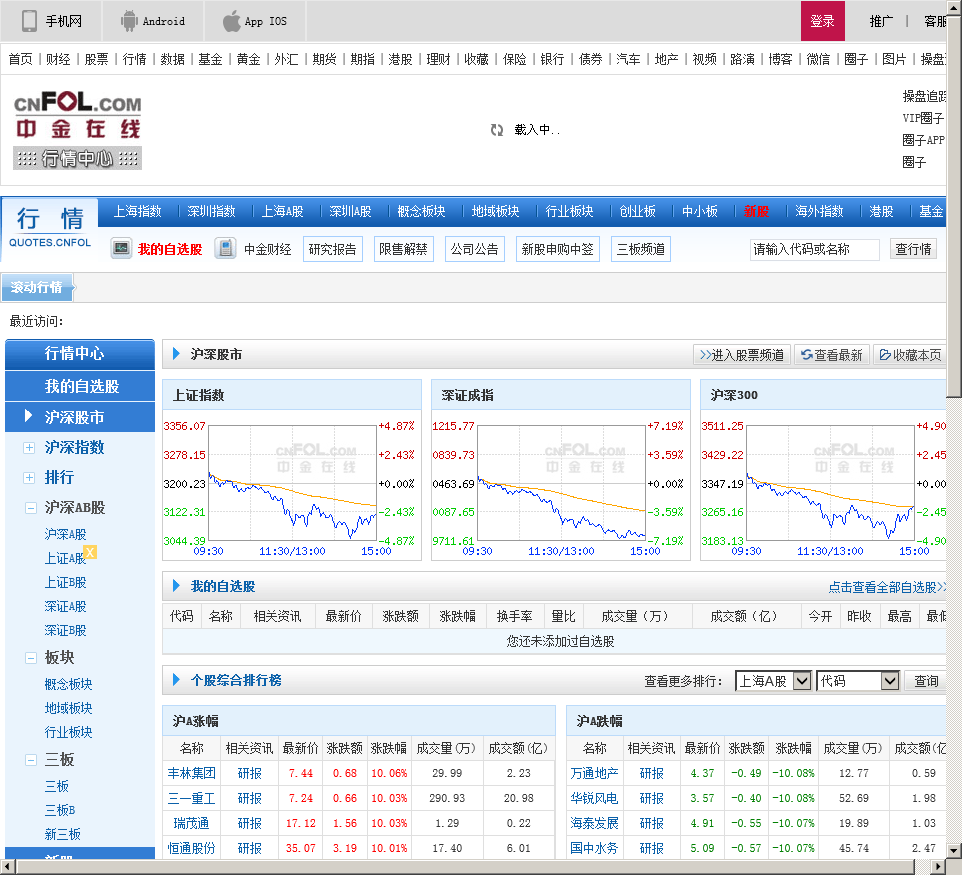Click the 海泰发展 stock link

coord(594,823)
